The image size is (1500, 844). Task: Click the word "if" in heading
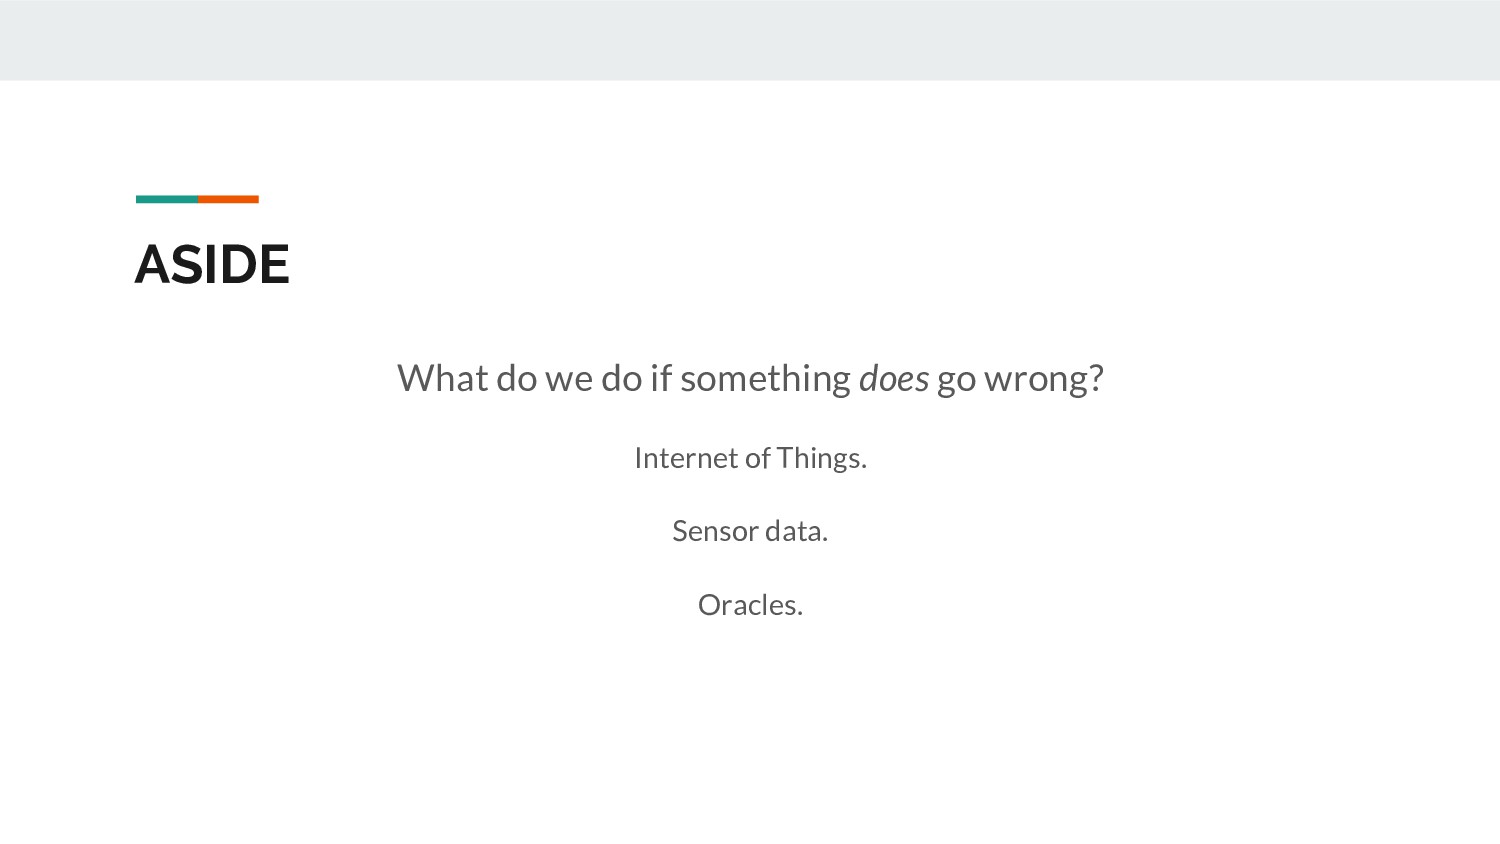click(x=661, y=379)
